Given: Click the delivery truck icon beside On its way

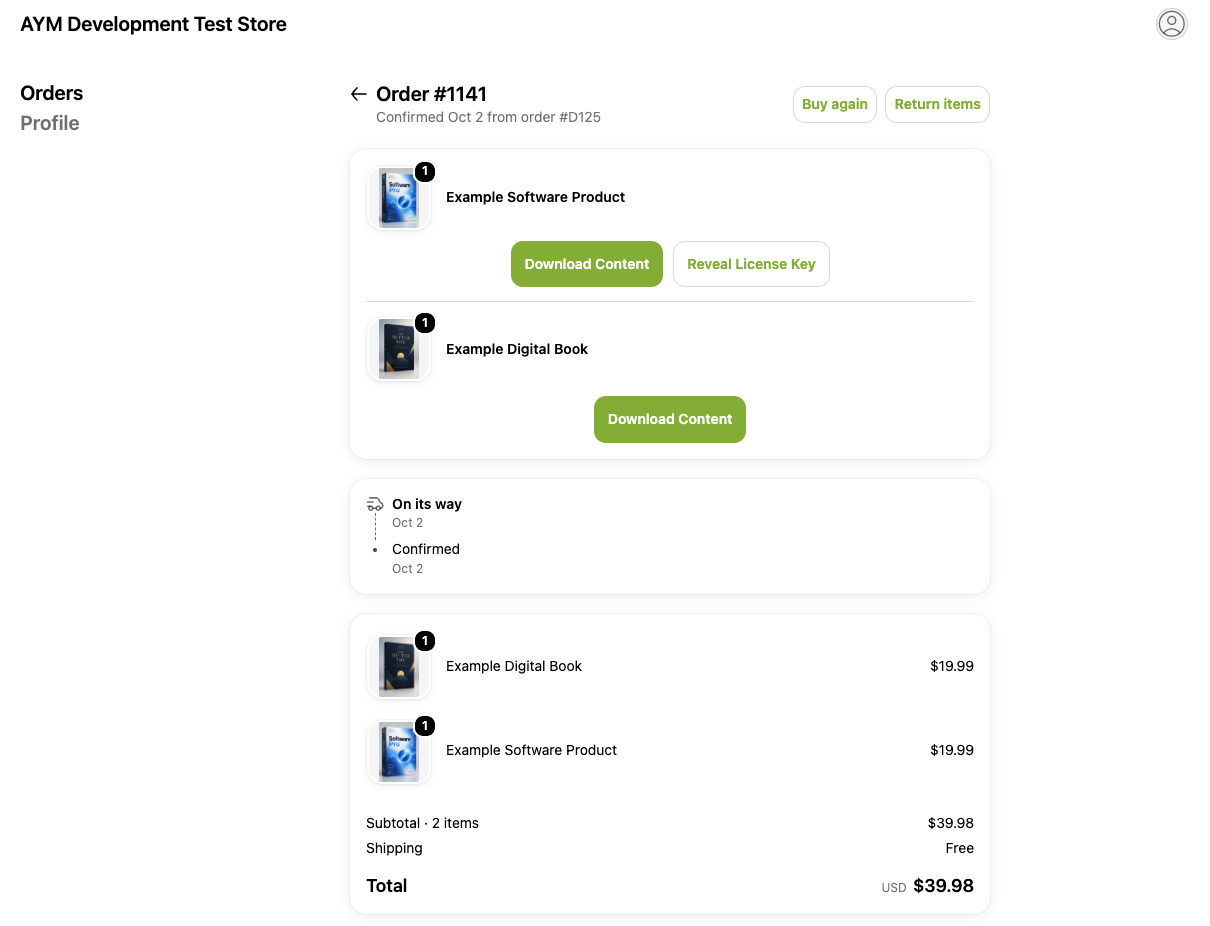Looking at the screenshot, I should tap(375, 505).
